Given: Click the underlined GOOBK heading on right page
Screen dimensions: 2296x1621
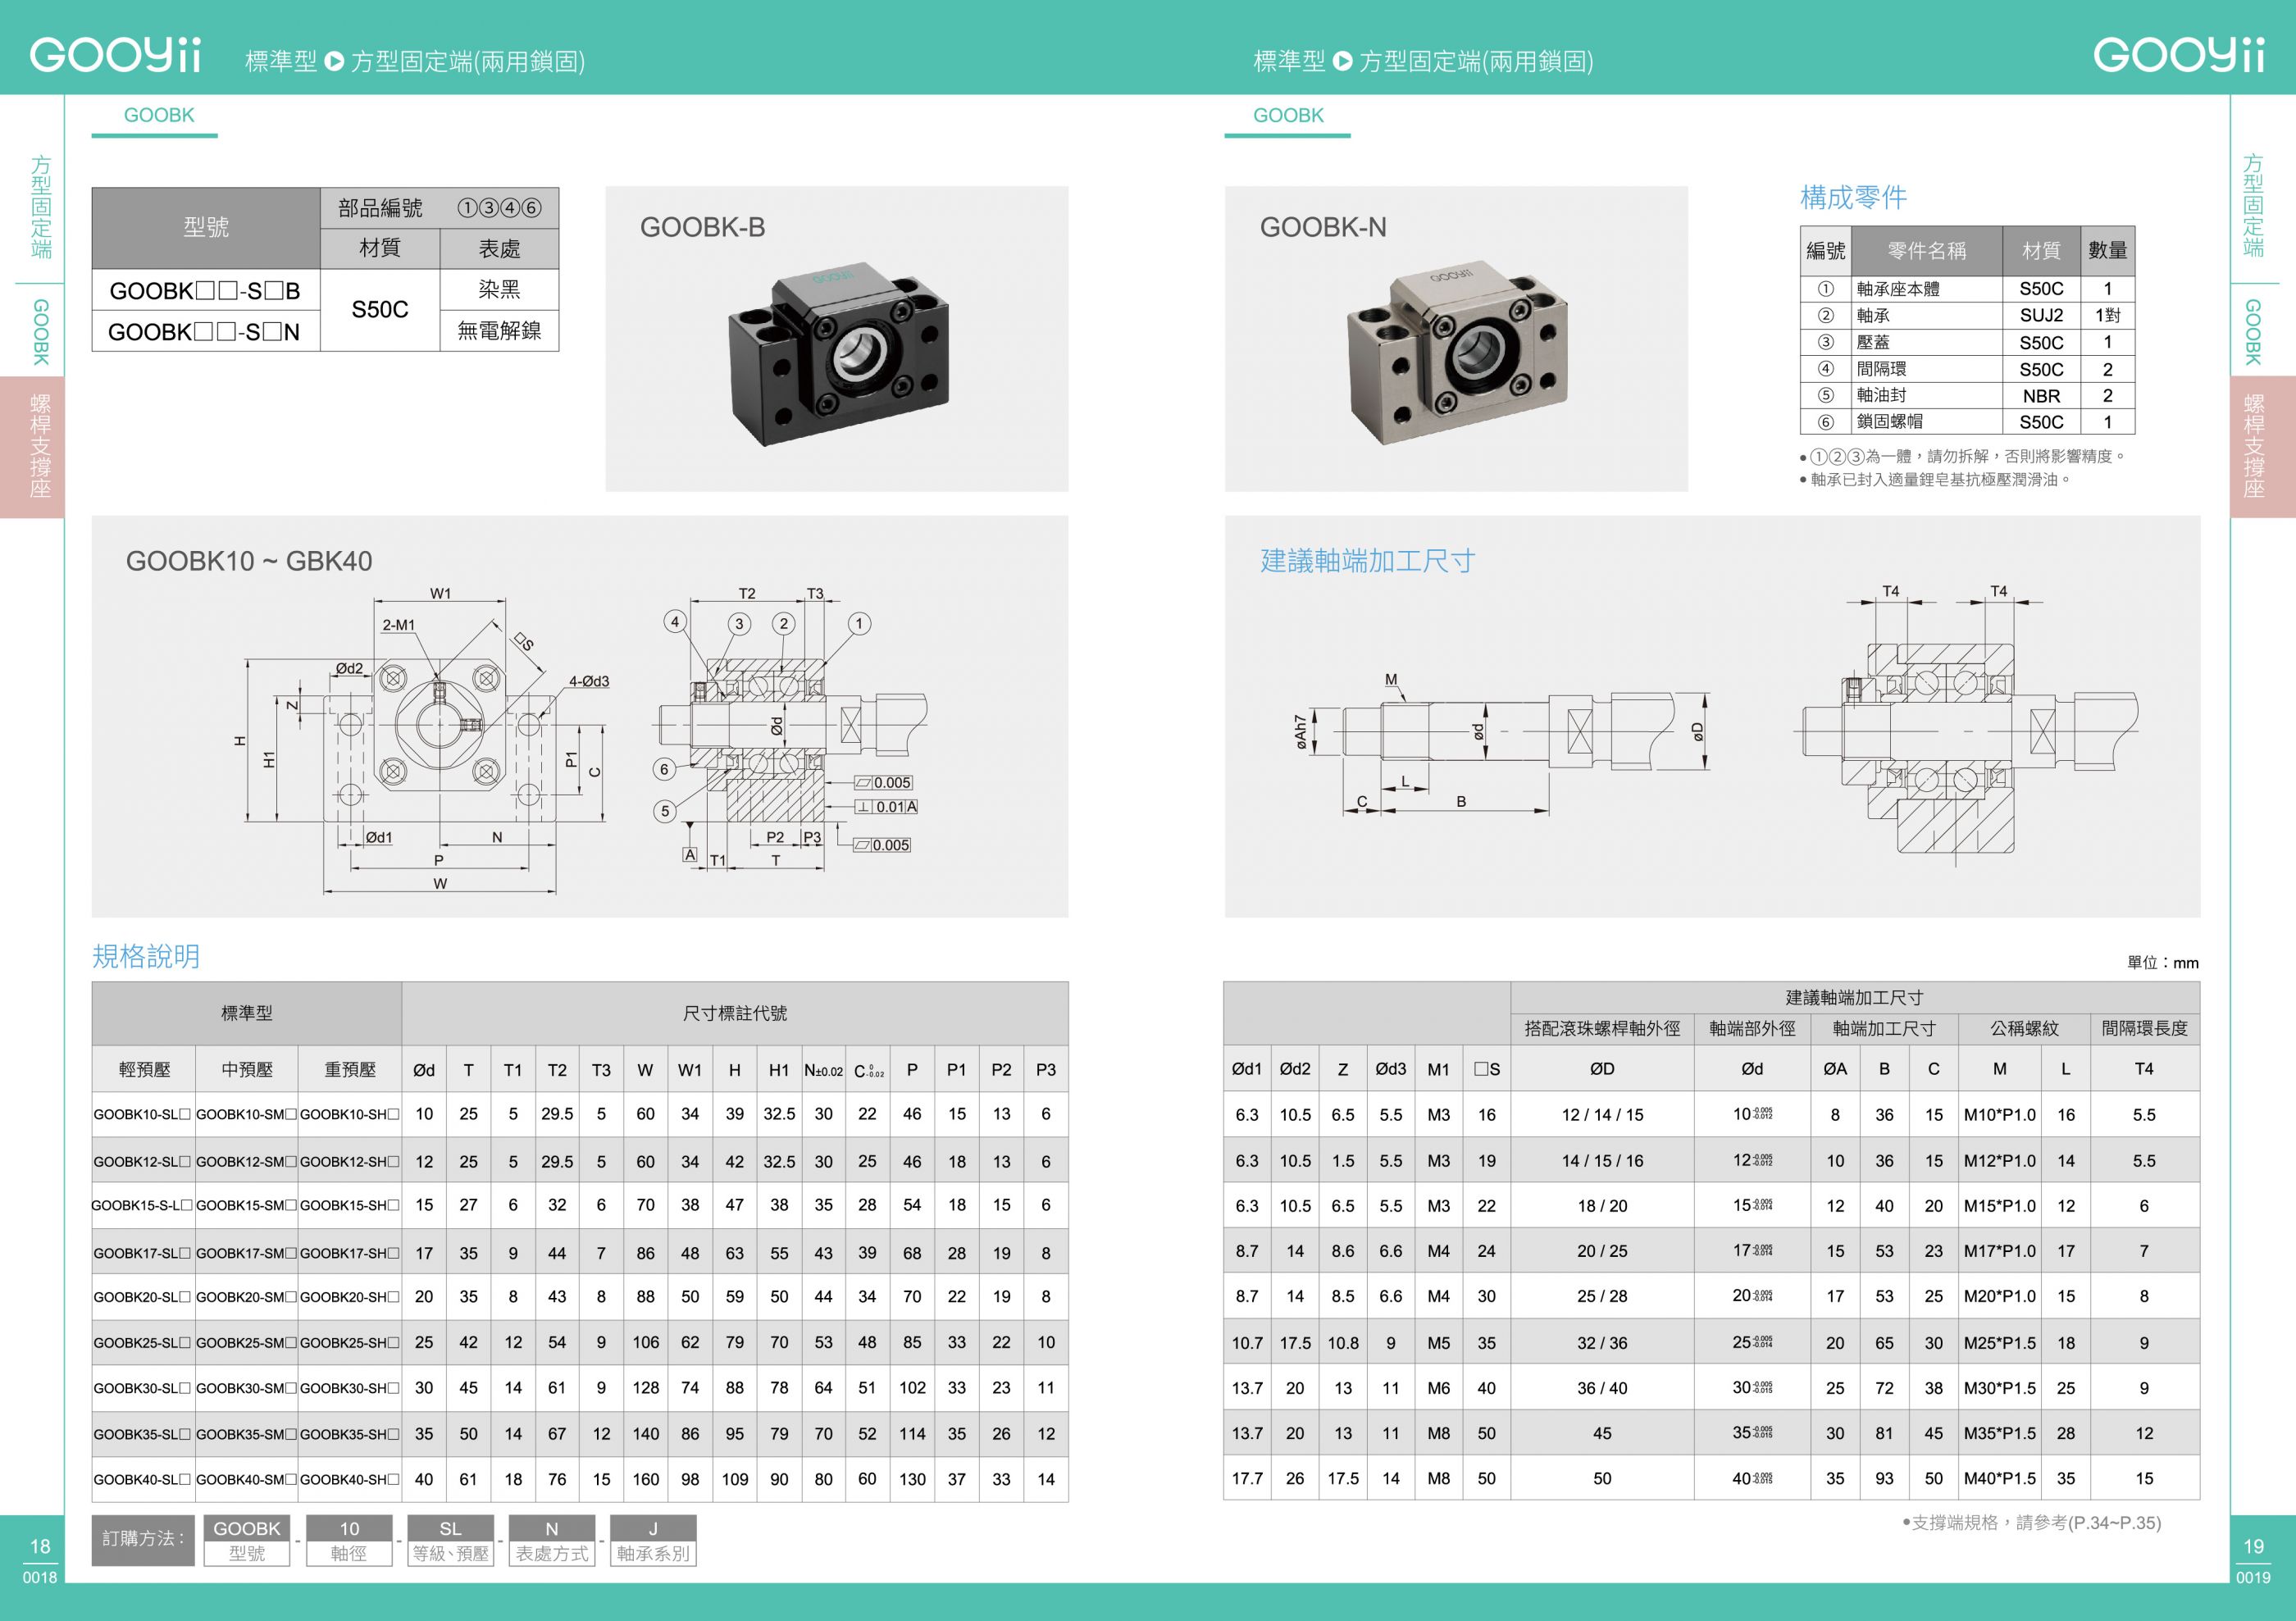Looking at the screenshot, I should coord(1288,116).
